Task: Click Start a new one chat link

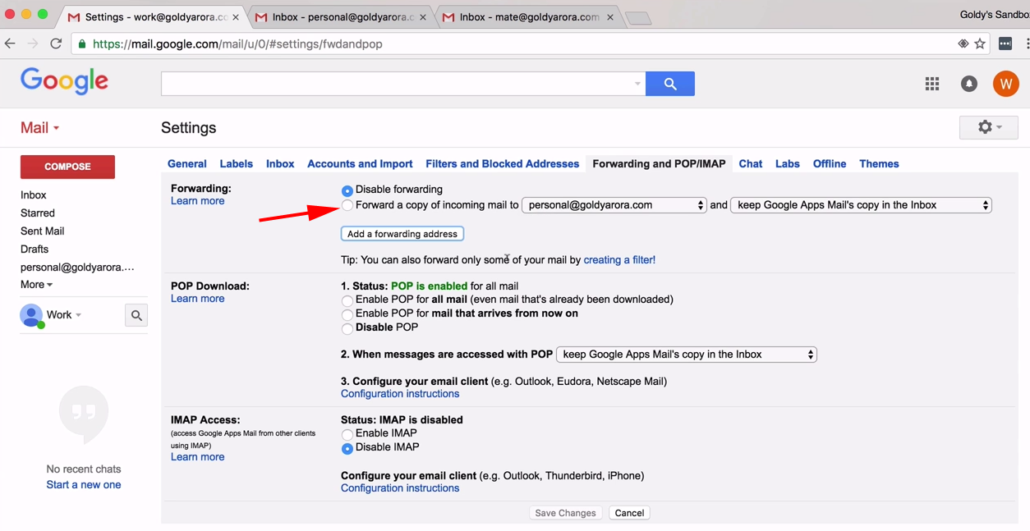Action: click(83, 484)
